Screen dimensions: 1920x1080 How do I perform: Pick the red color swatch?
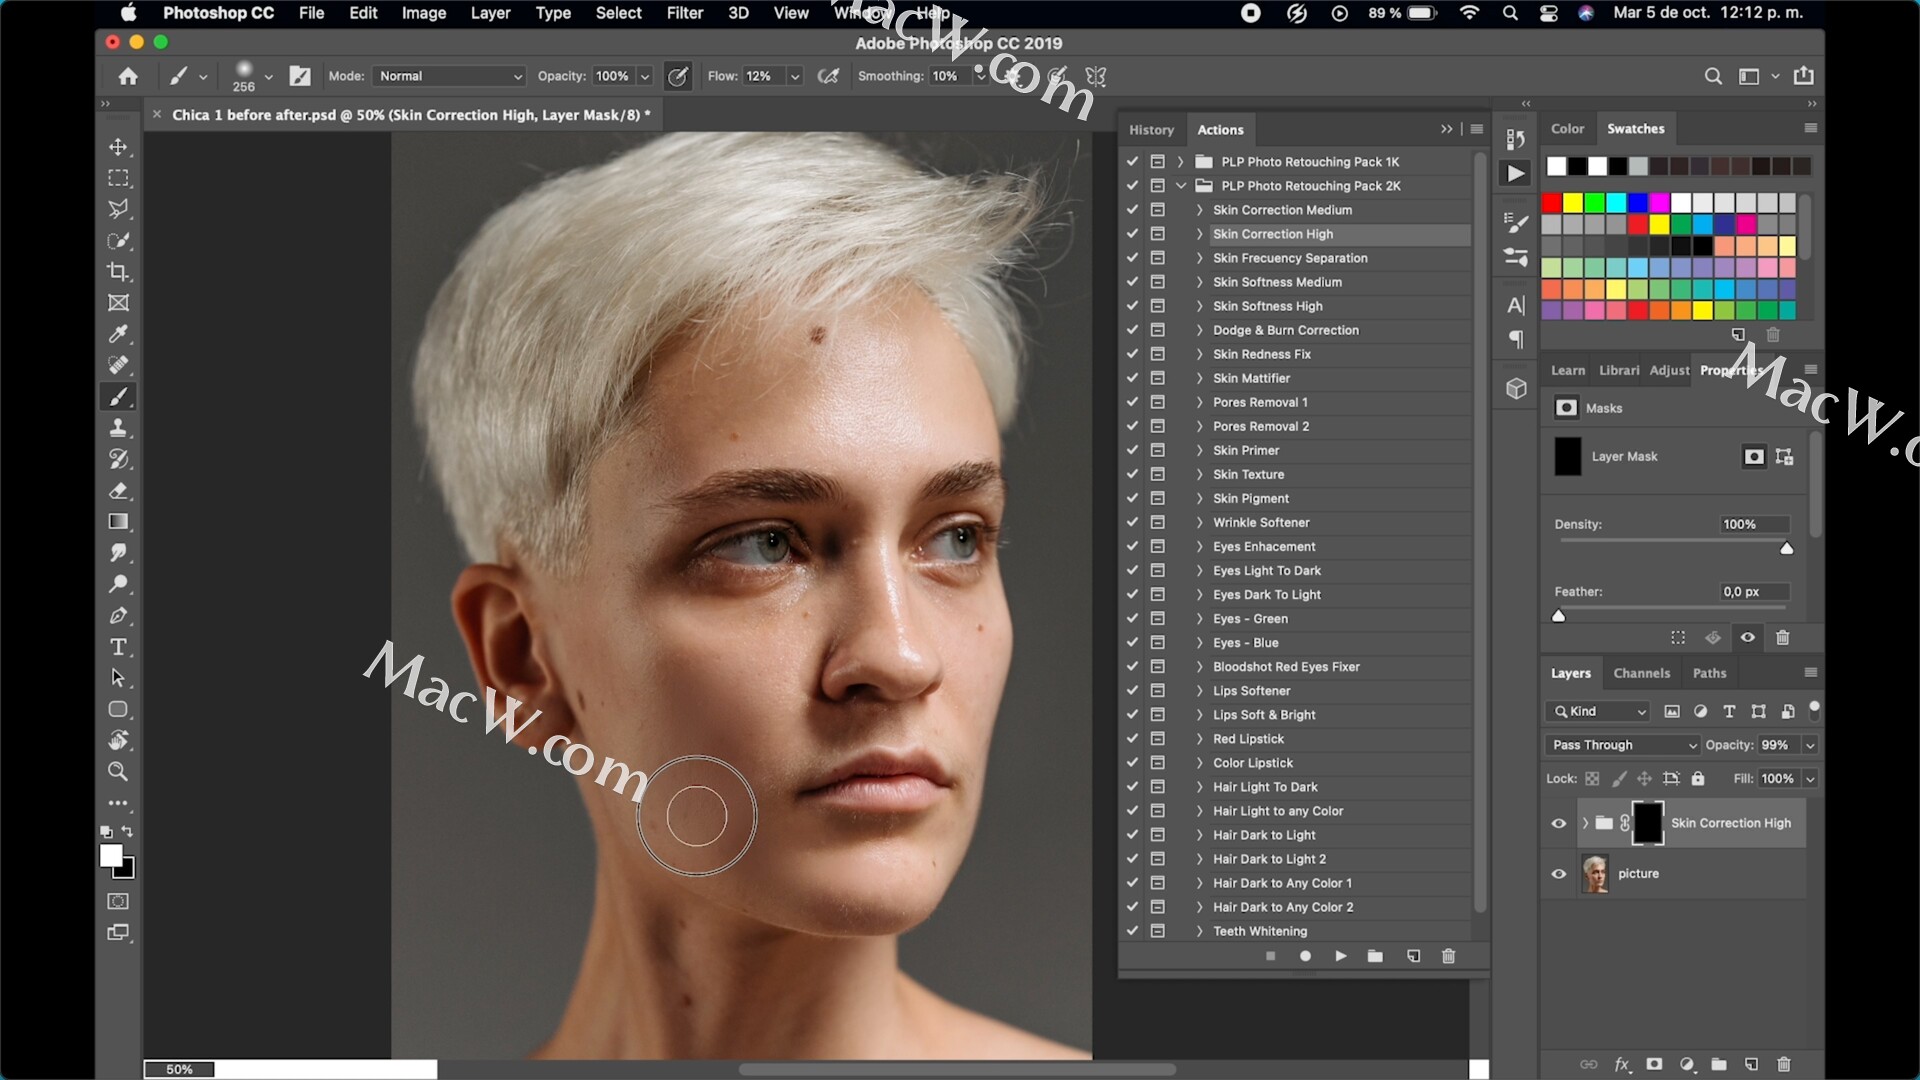point(1551,203)
